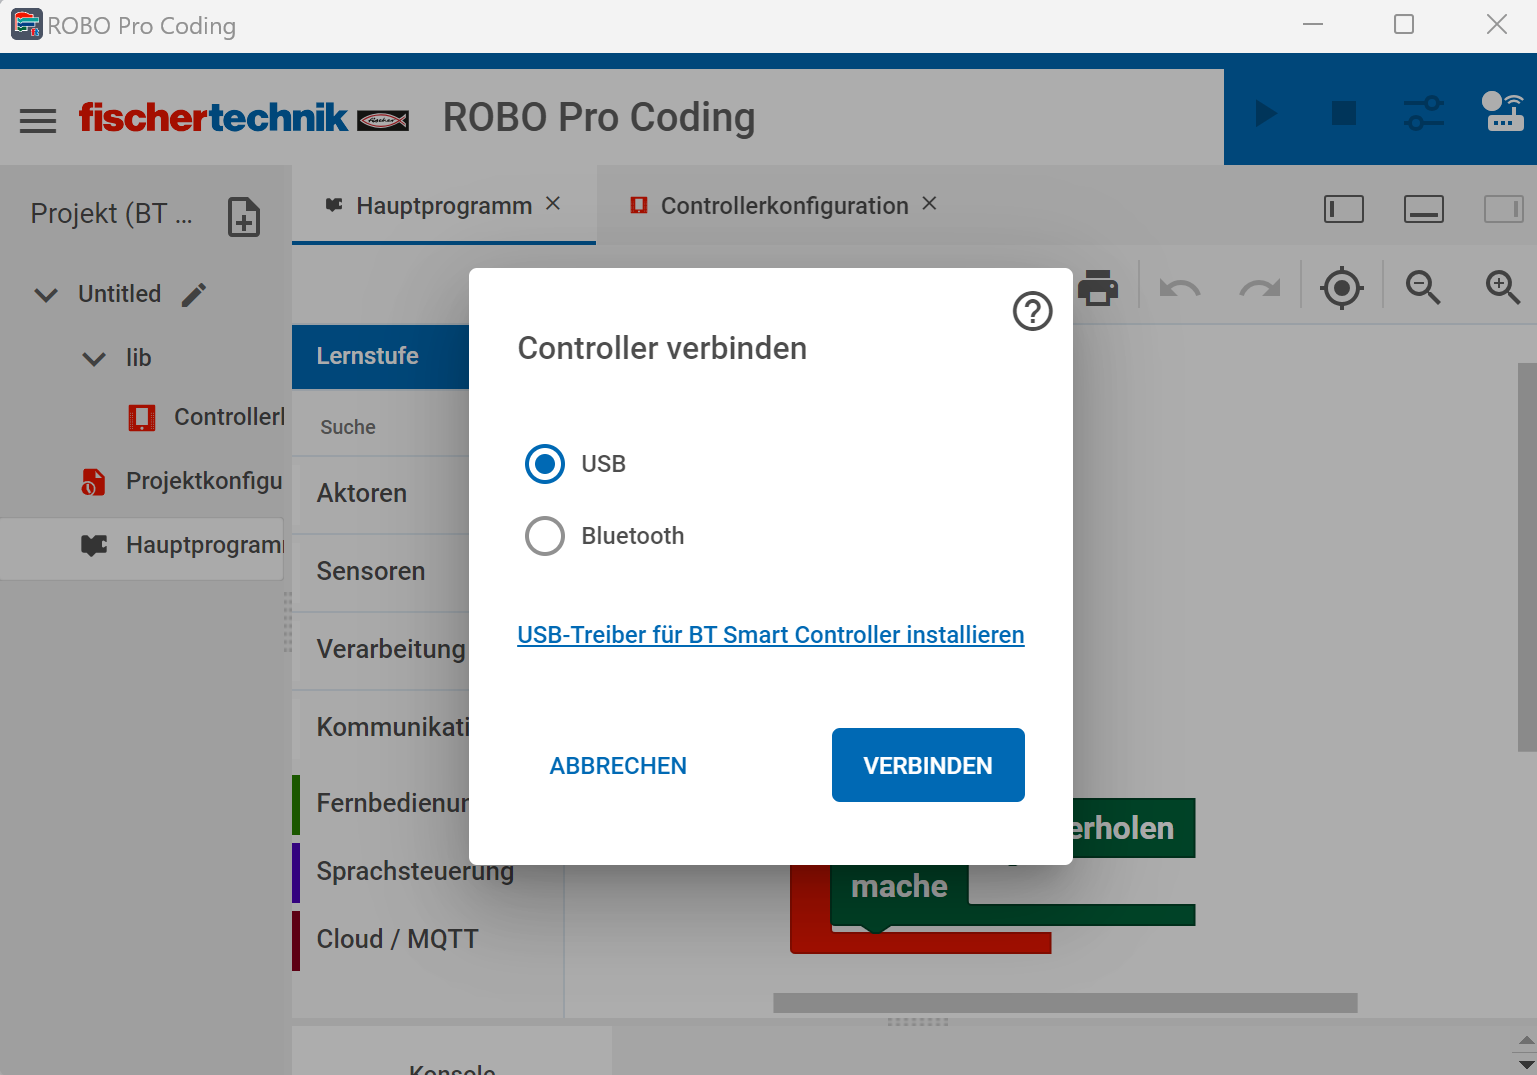Open USB-Treiber installation link

771,635
